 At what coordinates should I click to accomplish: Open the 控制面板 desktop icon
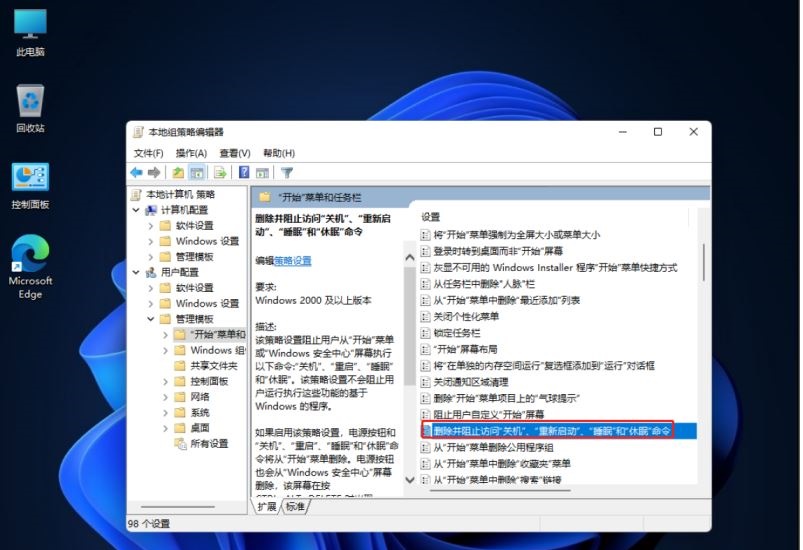click(30, 186)
